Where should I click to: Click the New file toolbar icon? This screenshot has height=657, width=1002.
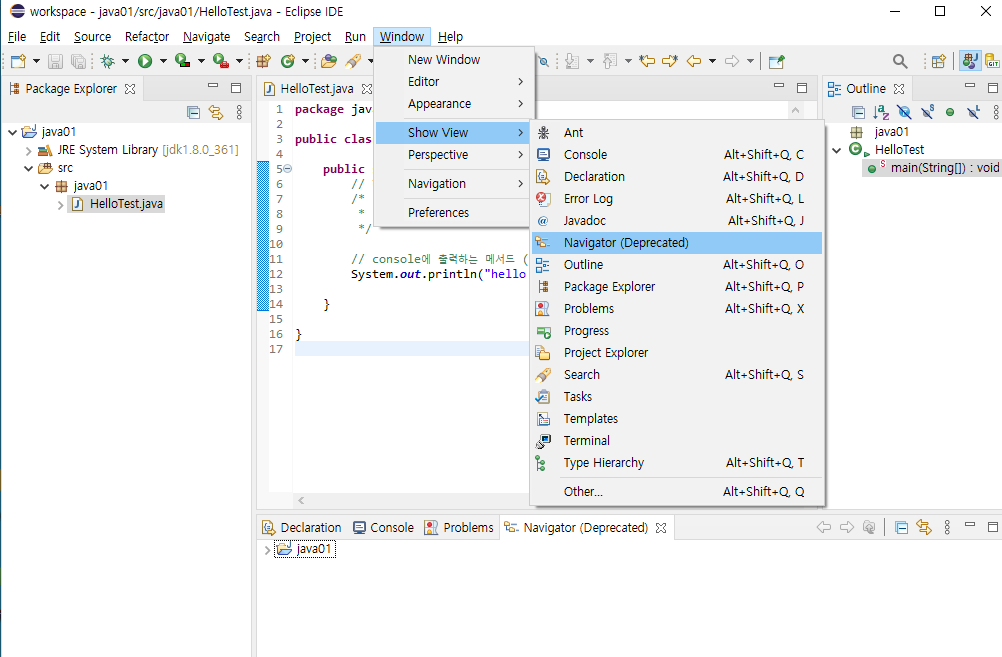coord(19,61)
